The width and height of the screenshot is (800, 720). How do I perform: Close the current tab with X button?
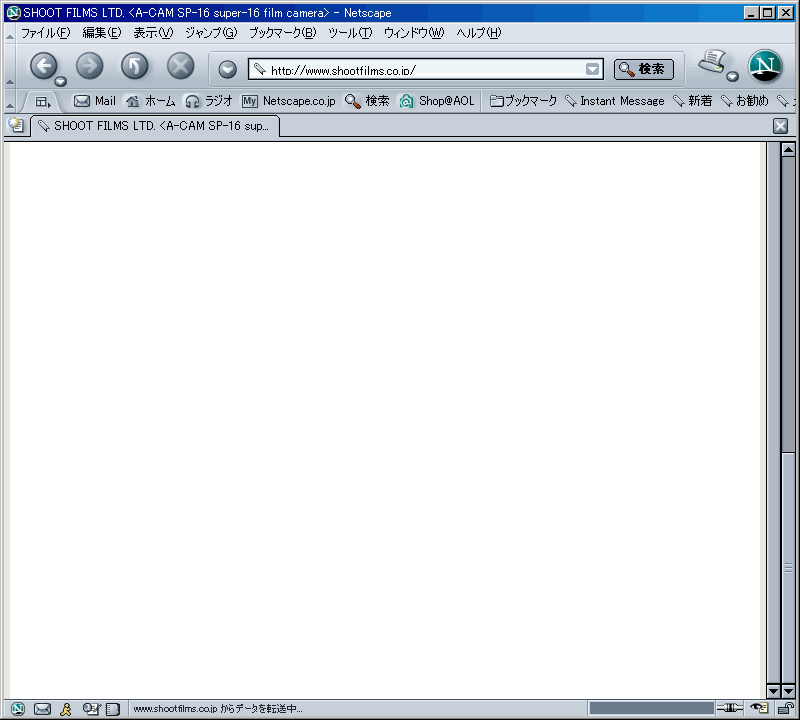[x=781, y=126]
